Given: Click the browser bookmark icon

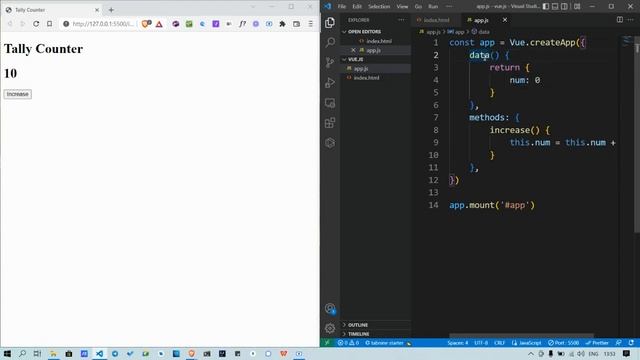Looking at the screenshot, I should pos(49,24).
